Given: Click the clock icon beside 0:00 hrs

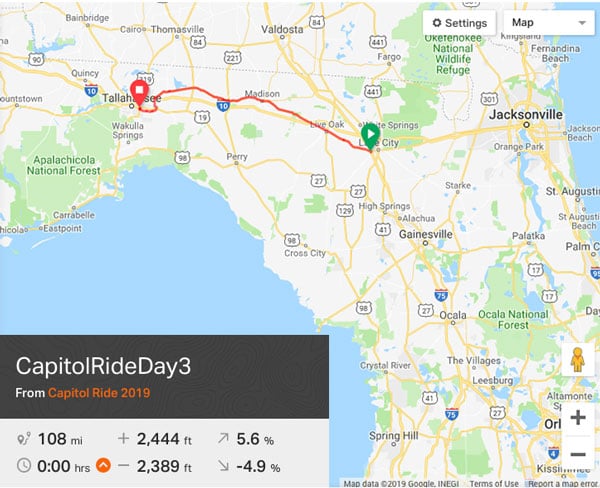Looking at the screenshot, I should (24, 464).
